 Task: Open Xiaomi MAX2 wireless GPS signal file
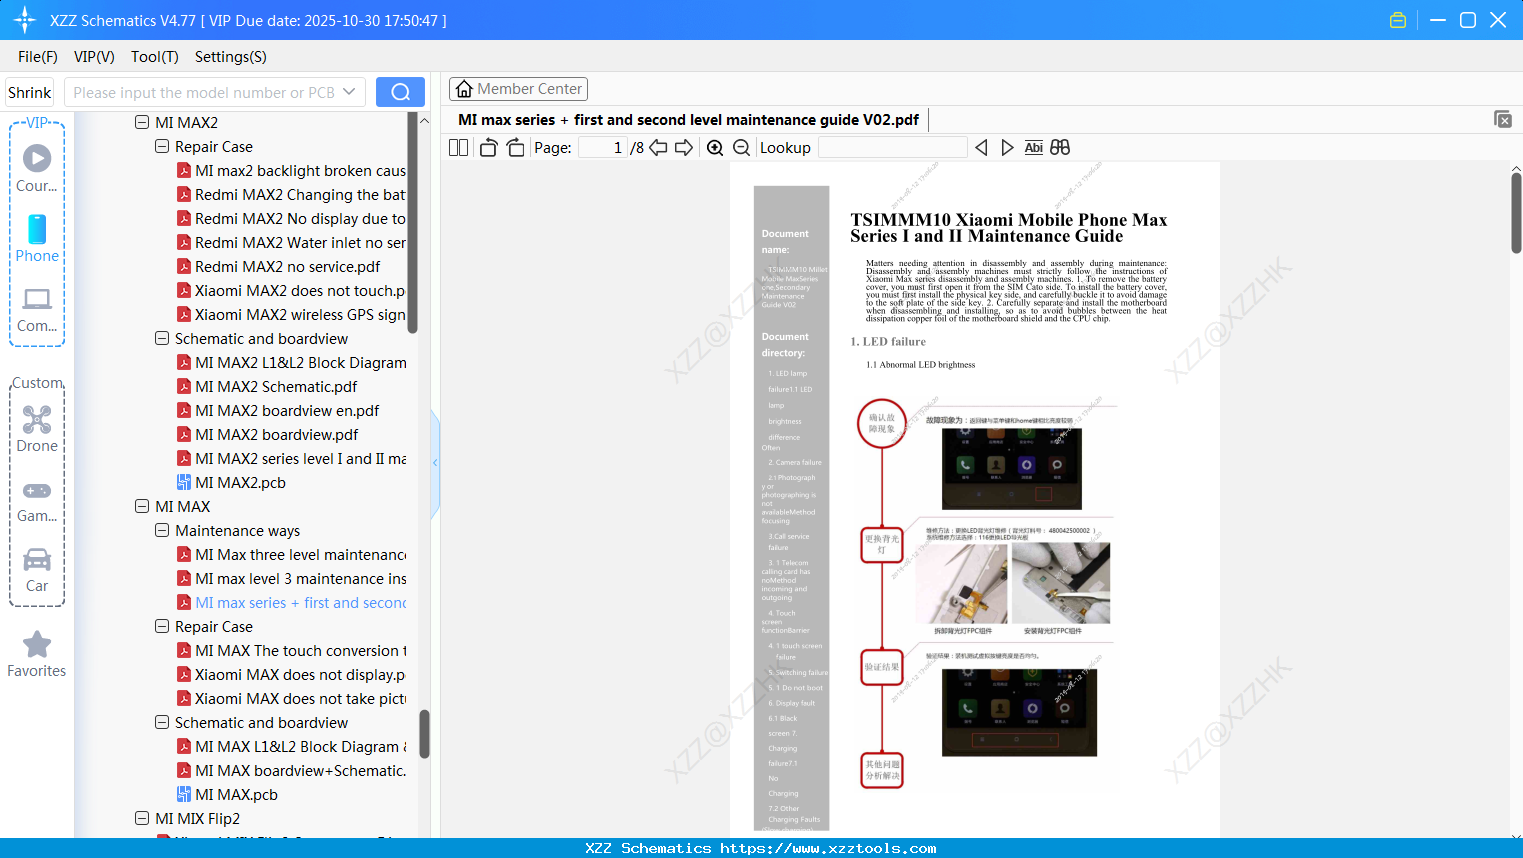(x=300, y=314)
